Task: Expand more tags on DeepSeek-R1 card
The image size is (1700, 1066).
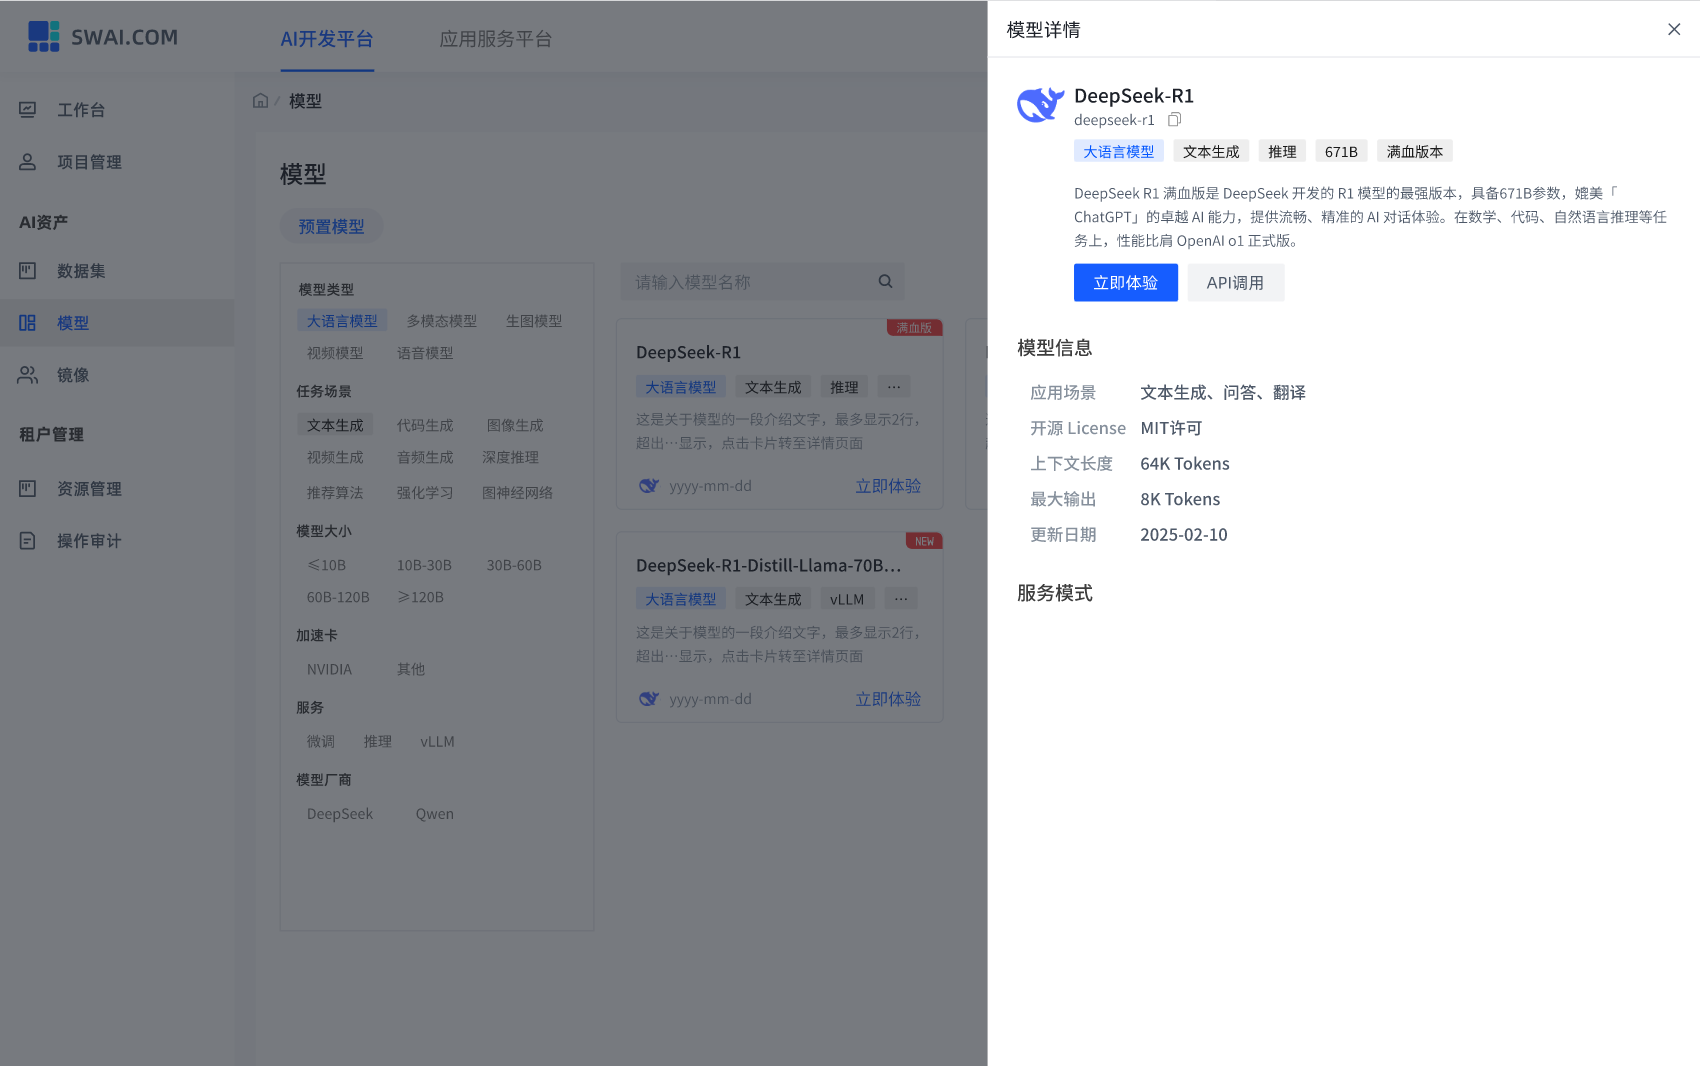Action: click(x=894, y=387)
